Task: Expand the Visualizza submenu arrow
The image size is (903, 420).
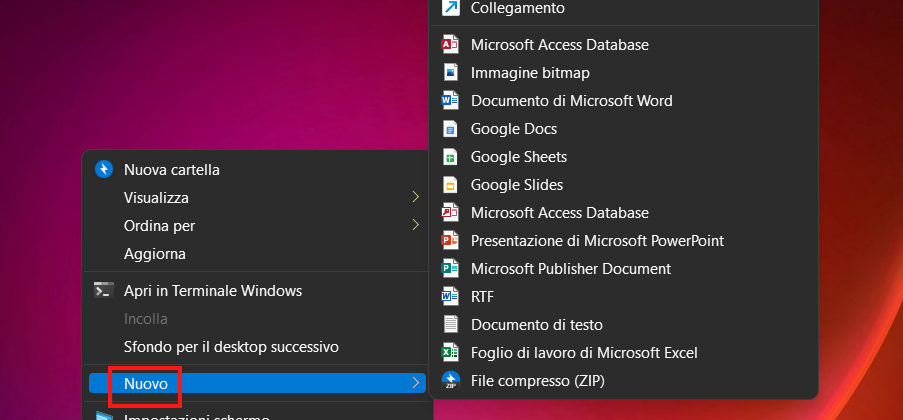Action: (x=415, y=198)
